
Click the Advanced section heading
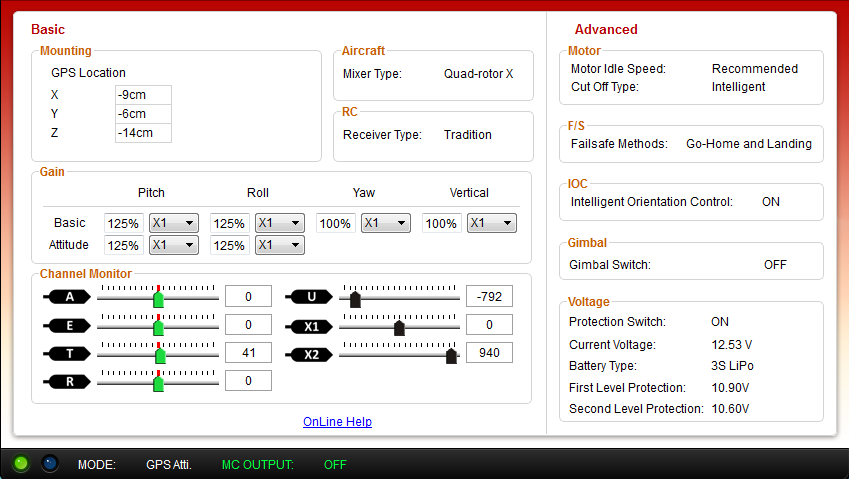click(x=606, y=29)
